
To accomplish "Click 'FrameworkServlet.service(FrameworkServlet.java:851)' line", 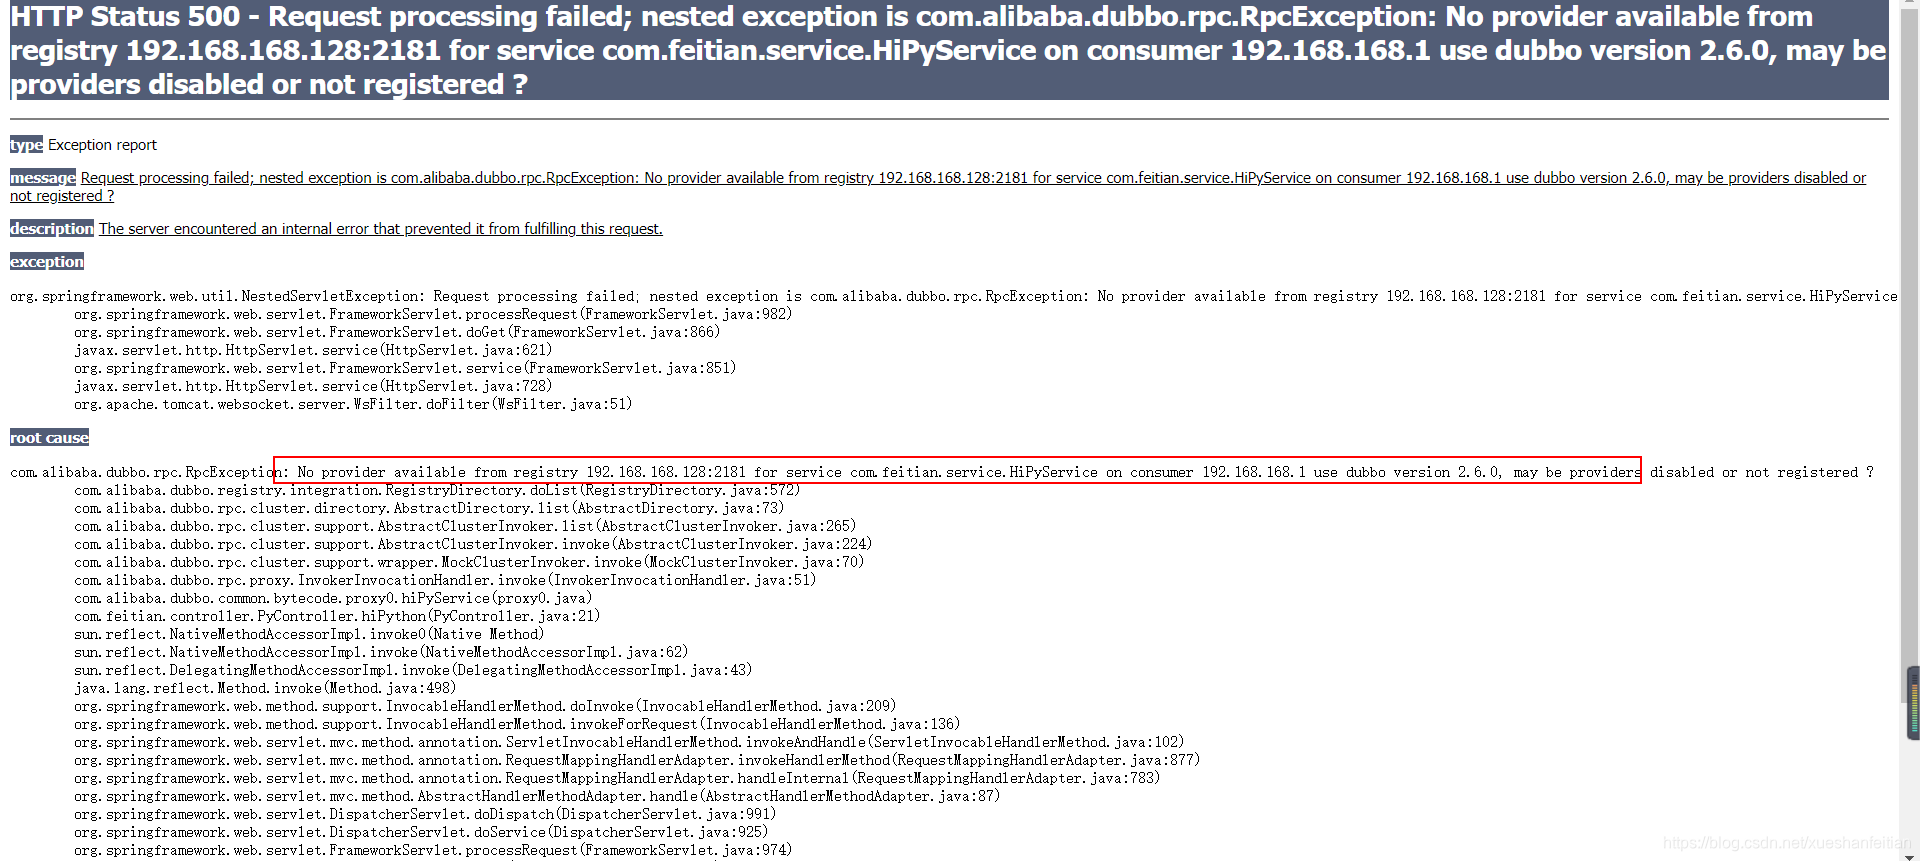I will 405,368.
